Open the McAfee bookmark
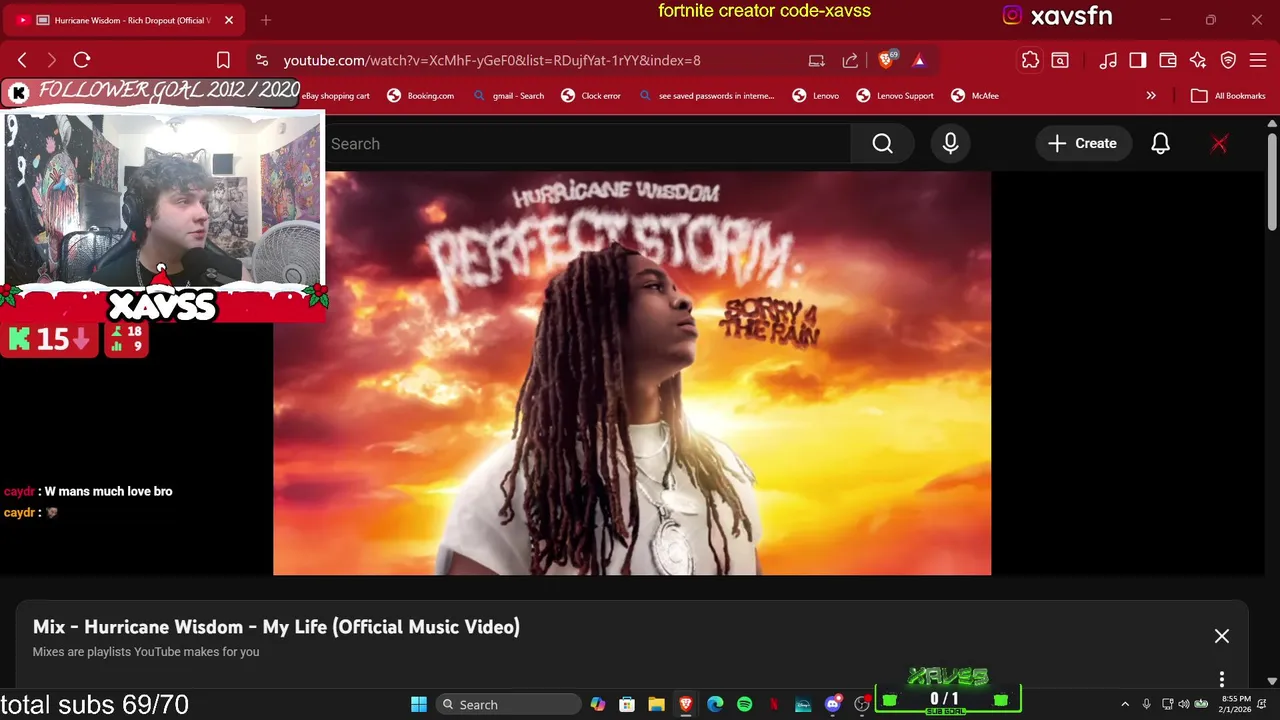1280x720 pixels. 975,96
